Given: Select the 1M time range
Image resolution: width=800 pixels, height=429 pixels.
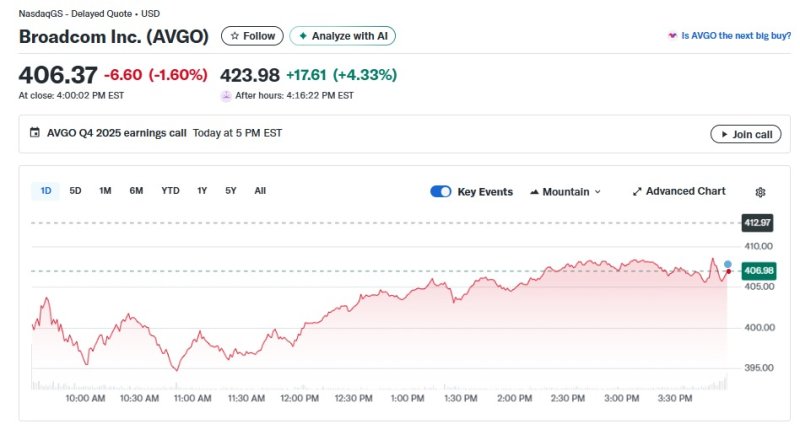Looking at the screenshot, I should 105,190.
